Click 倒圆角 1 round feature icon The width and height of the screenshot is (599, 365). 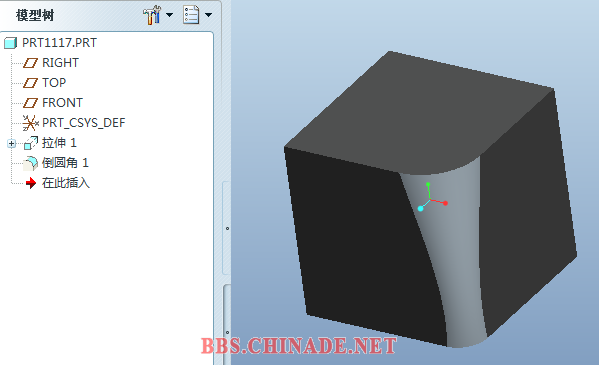tap(31, 164)
